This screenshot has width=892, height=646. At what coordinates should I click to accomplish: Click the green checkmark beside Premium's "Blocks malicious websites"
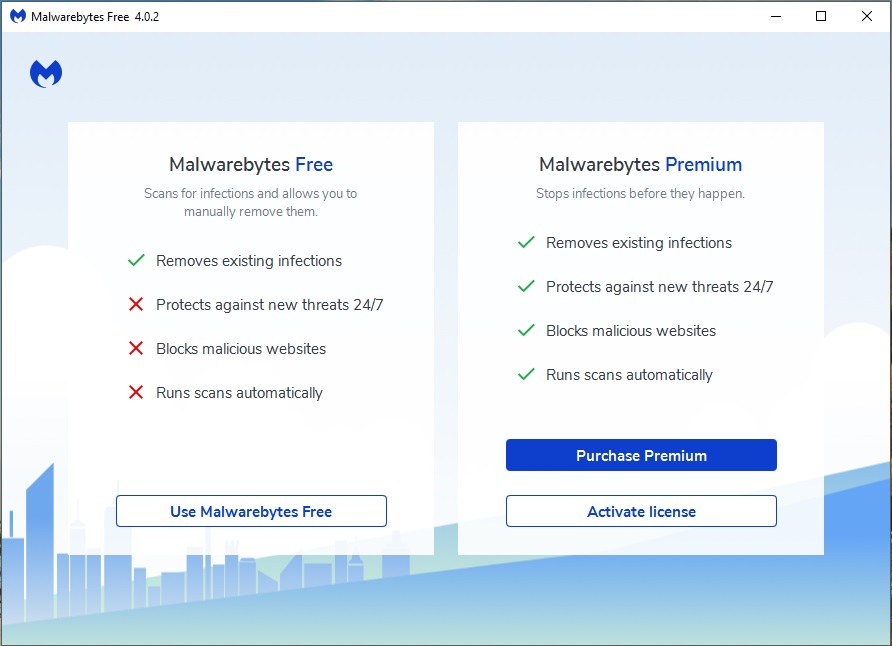tap(526, 331)
